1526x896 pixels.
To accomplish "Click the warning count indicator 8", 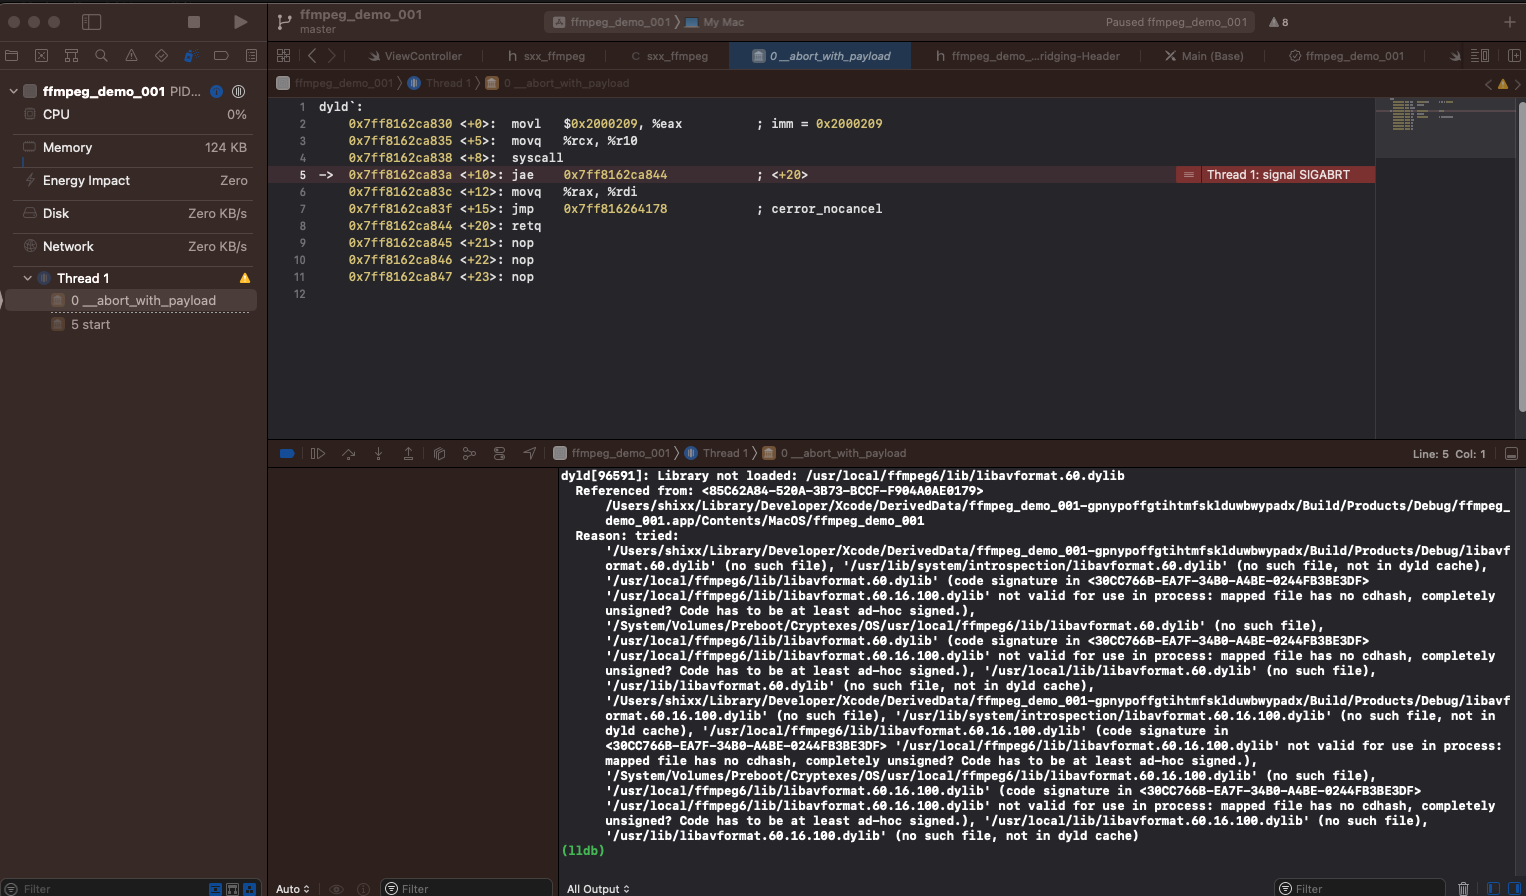I will (1279, 22).
